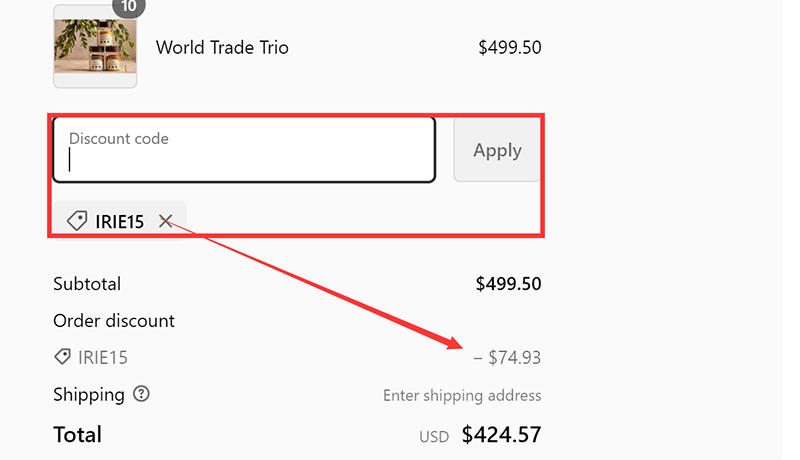
Task: Click the bold subtotal amount $499.50
Action: 508,284
